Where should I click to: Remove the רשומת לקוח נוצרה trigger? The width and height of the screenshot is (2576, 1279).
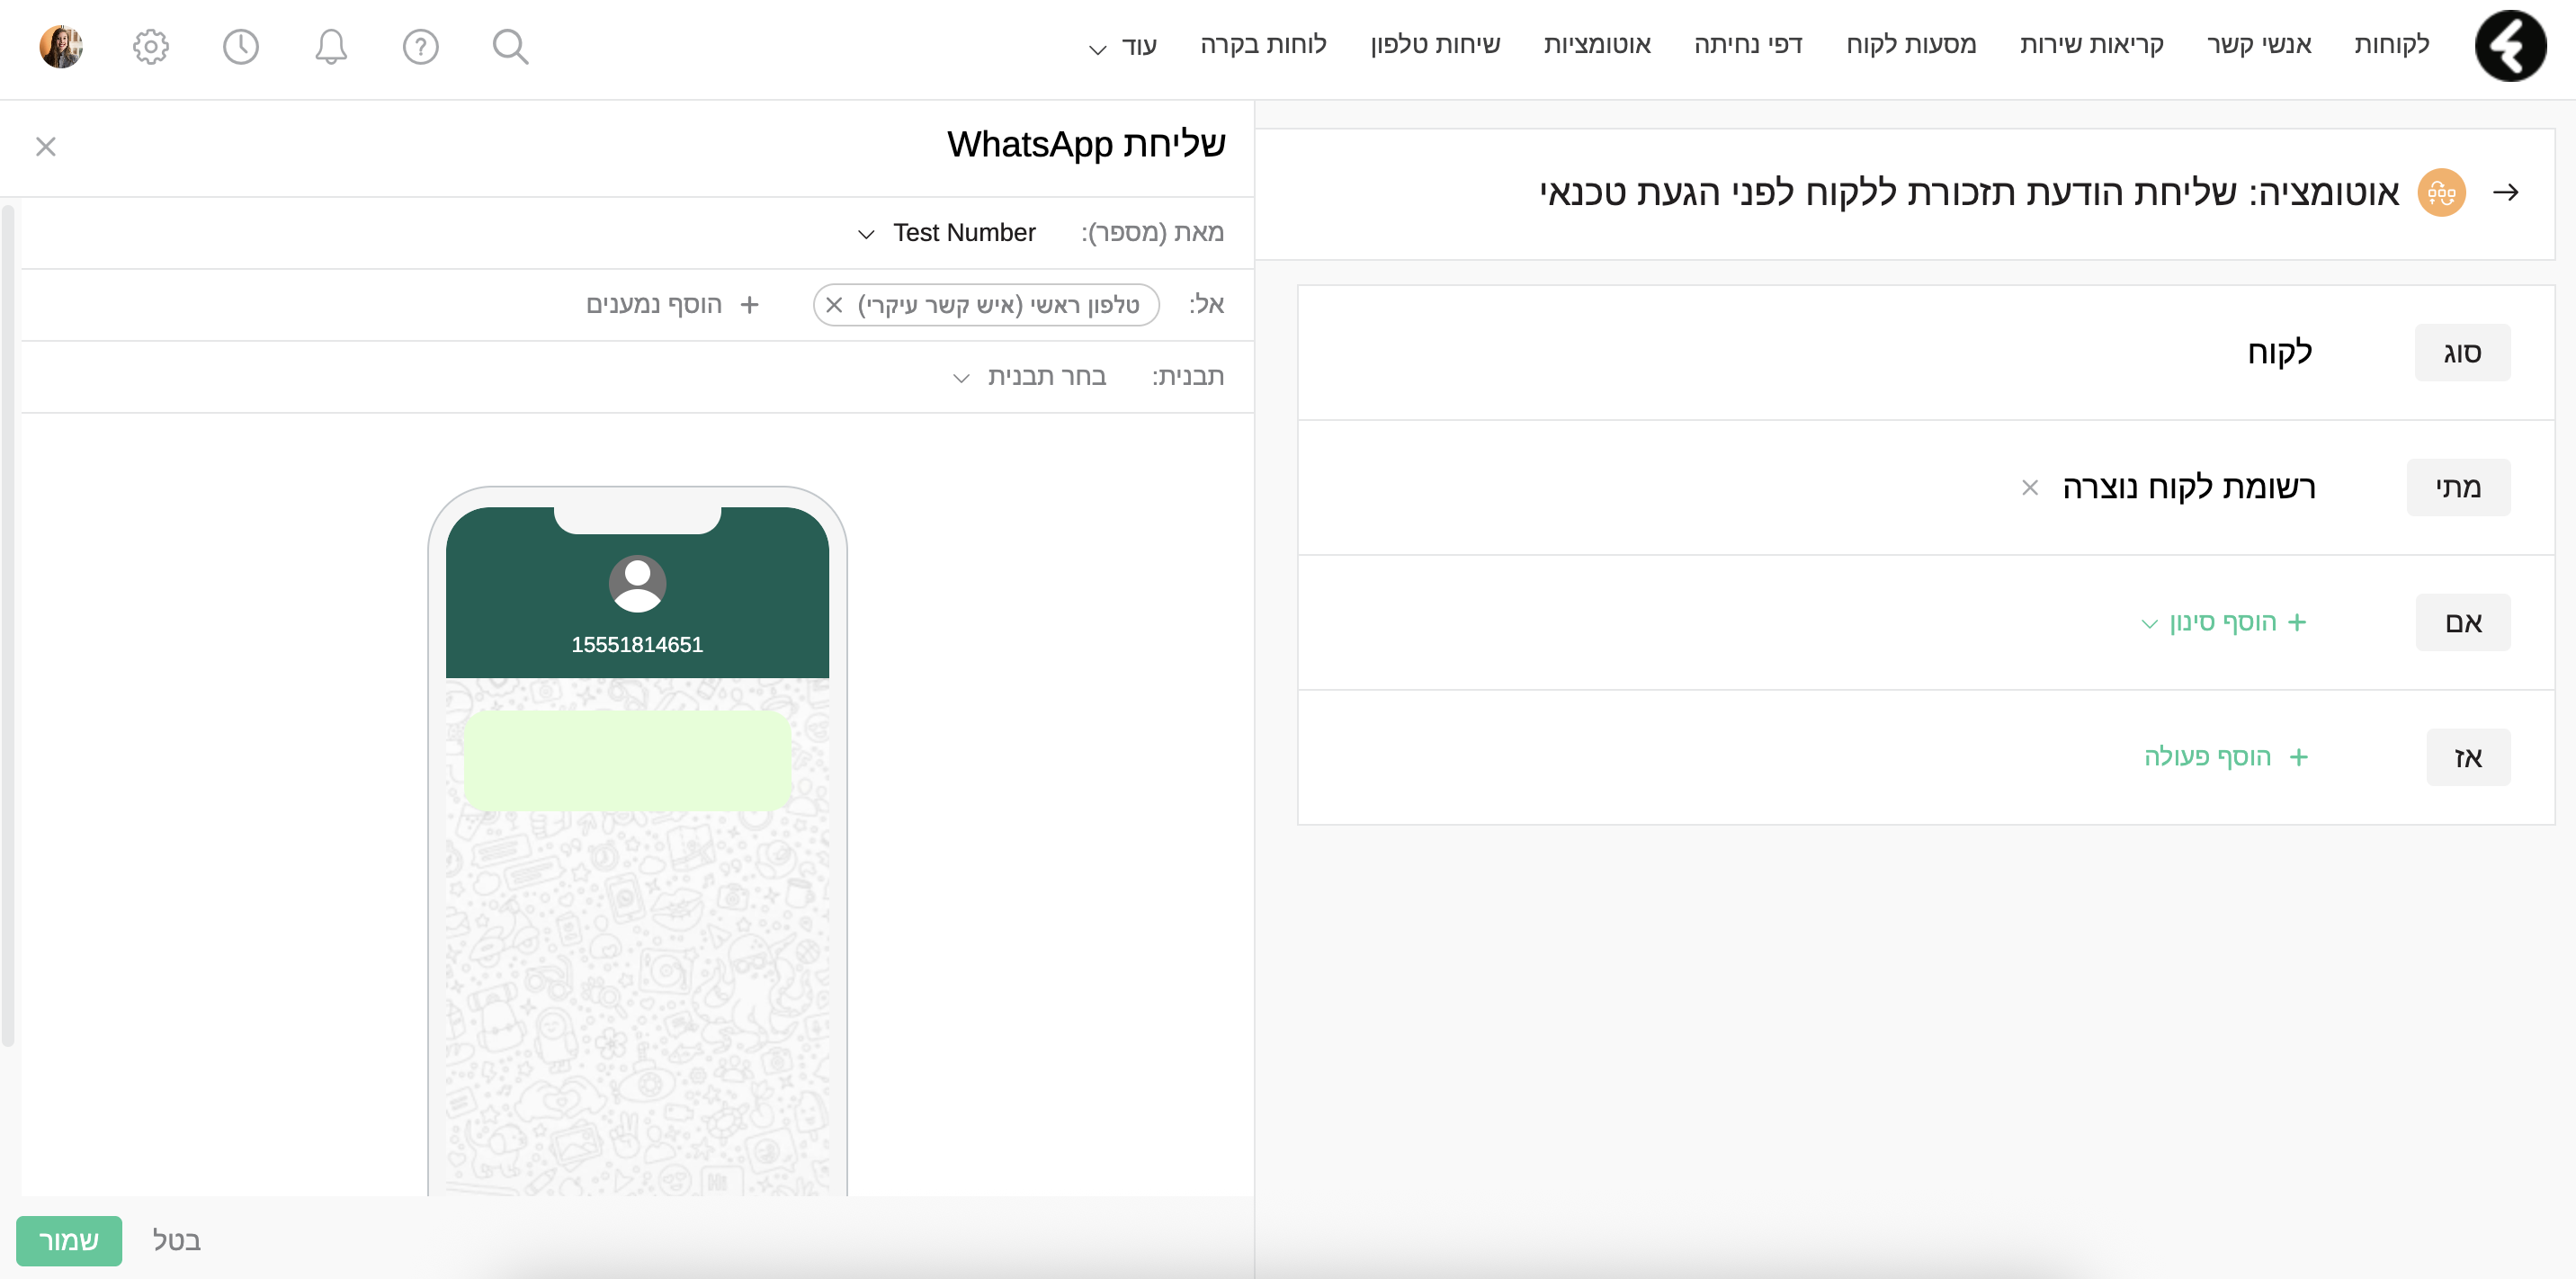point(2030,488)
